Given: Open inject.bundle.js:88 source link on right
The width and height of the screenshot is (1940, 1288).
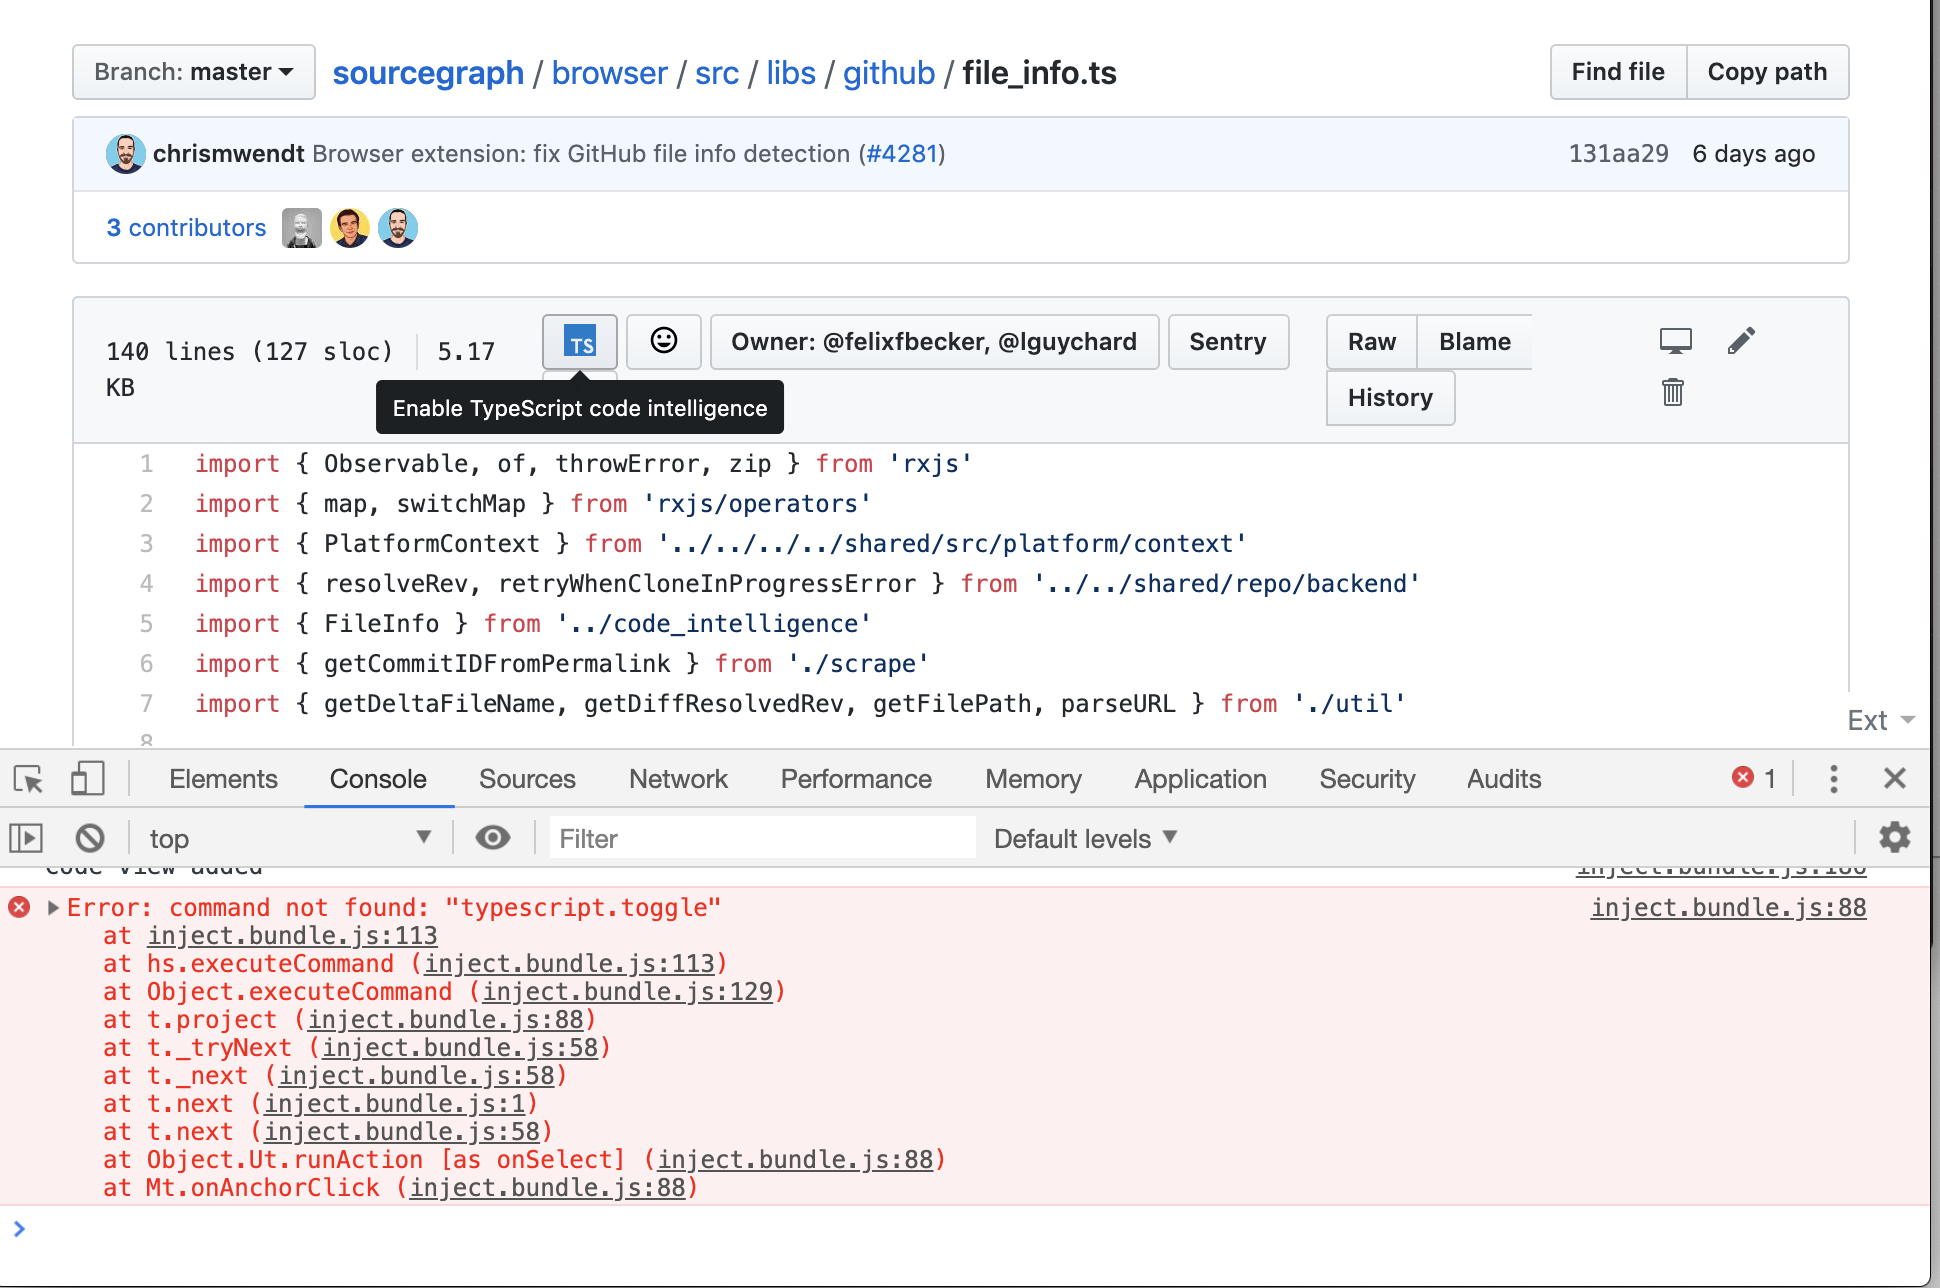Looking at the screenshot, I should 1728,908.
